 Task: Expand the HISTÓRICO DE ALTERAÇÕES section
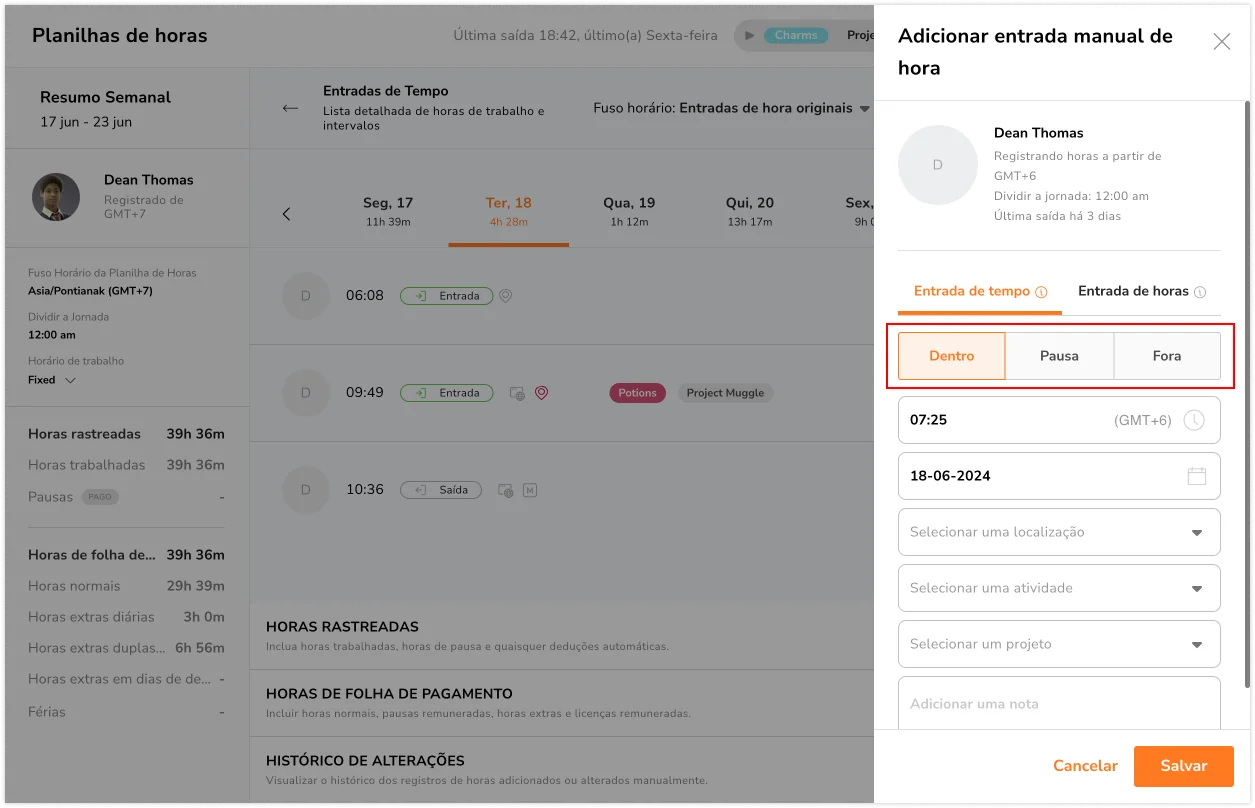[562, 770]
